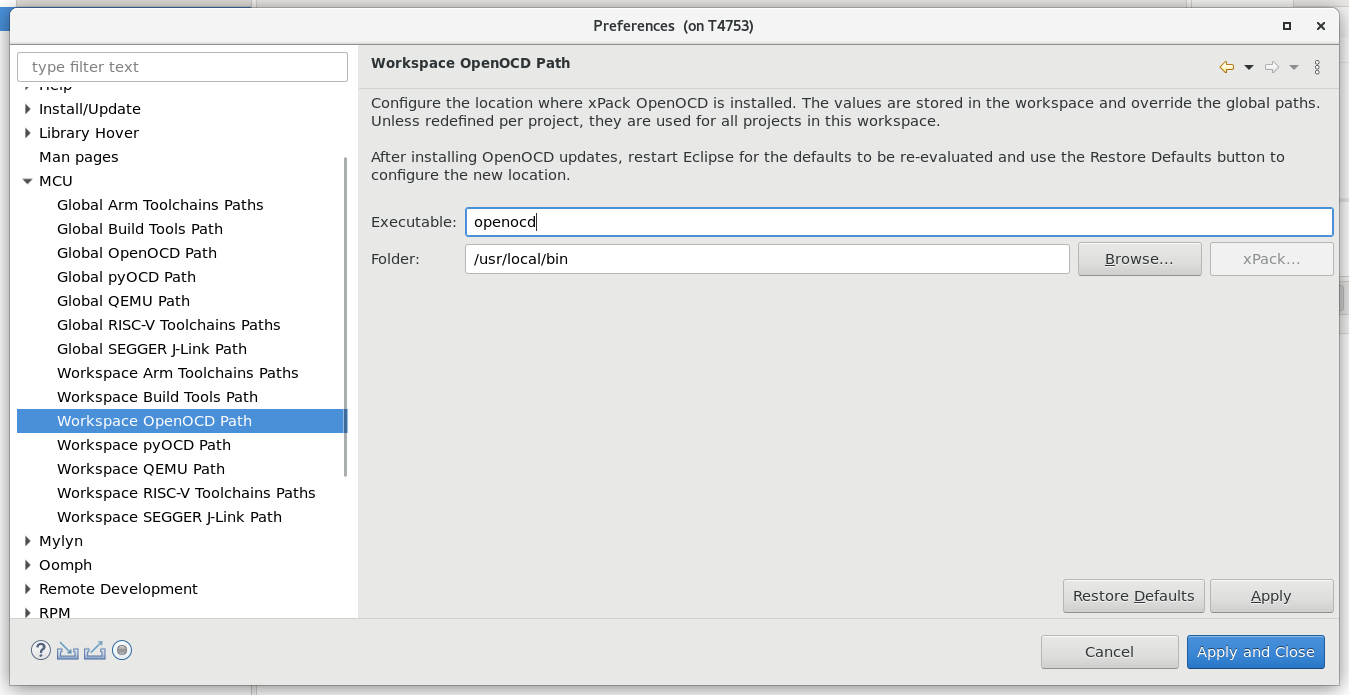This screenshot has height=695, width=1349.
Task: Click Apply and Close
Action: tap(1256, 652)
